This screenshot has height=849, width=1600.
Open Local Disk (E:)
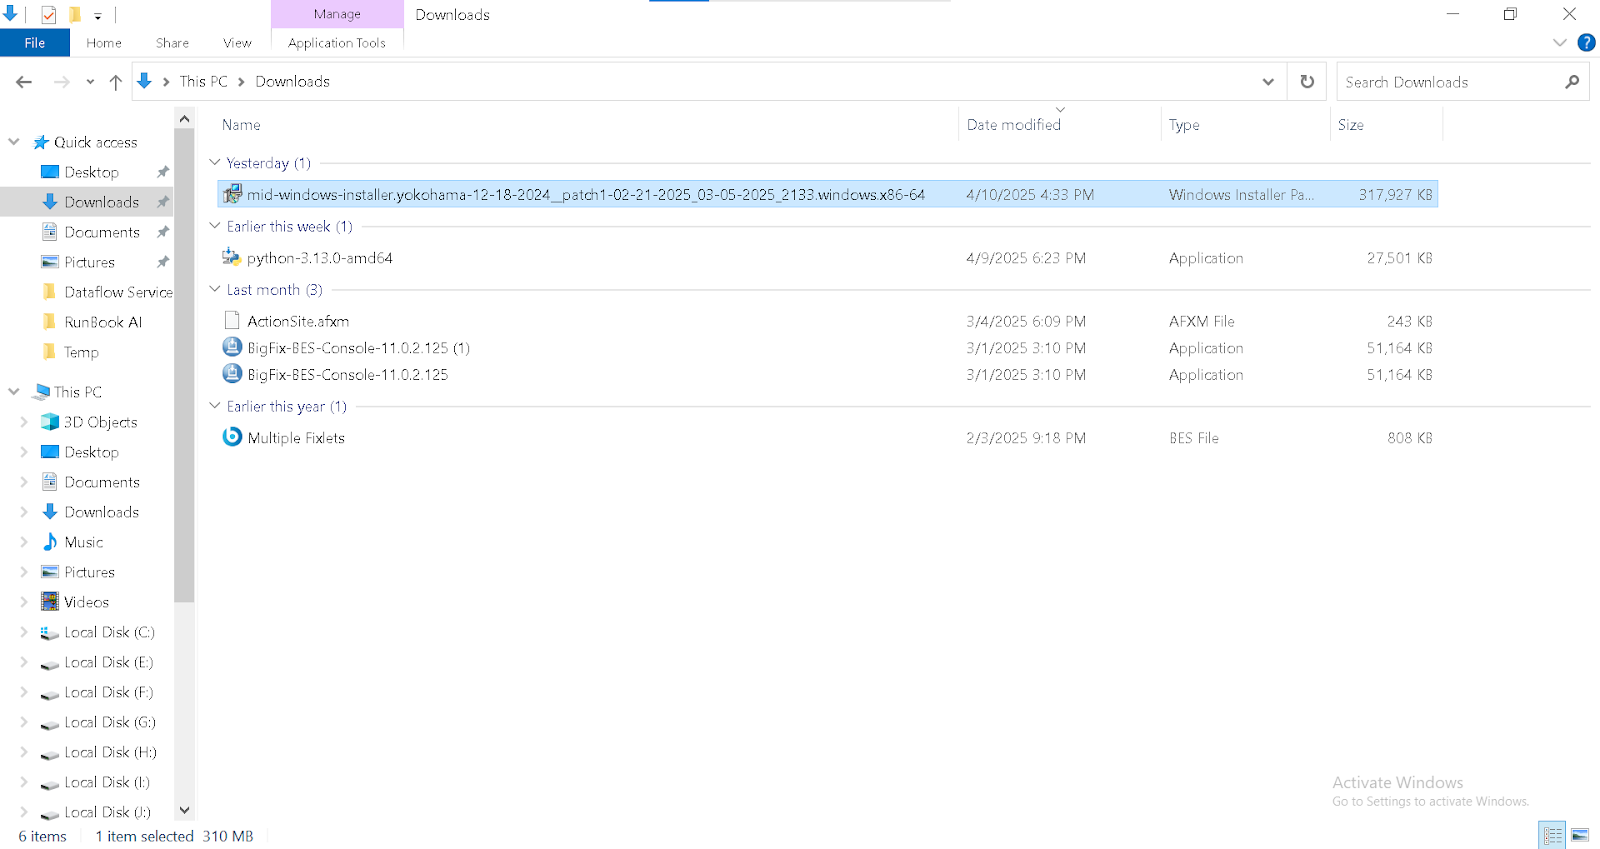point(108,662)
